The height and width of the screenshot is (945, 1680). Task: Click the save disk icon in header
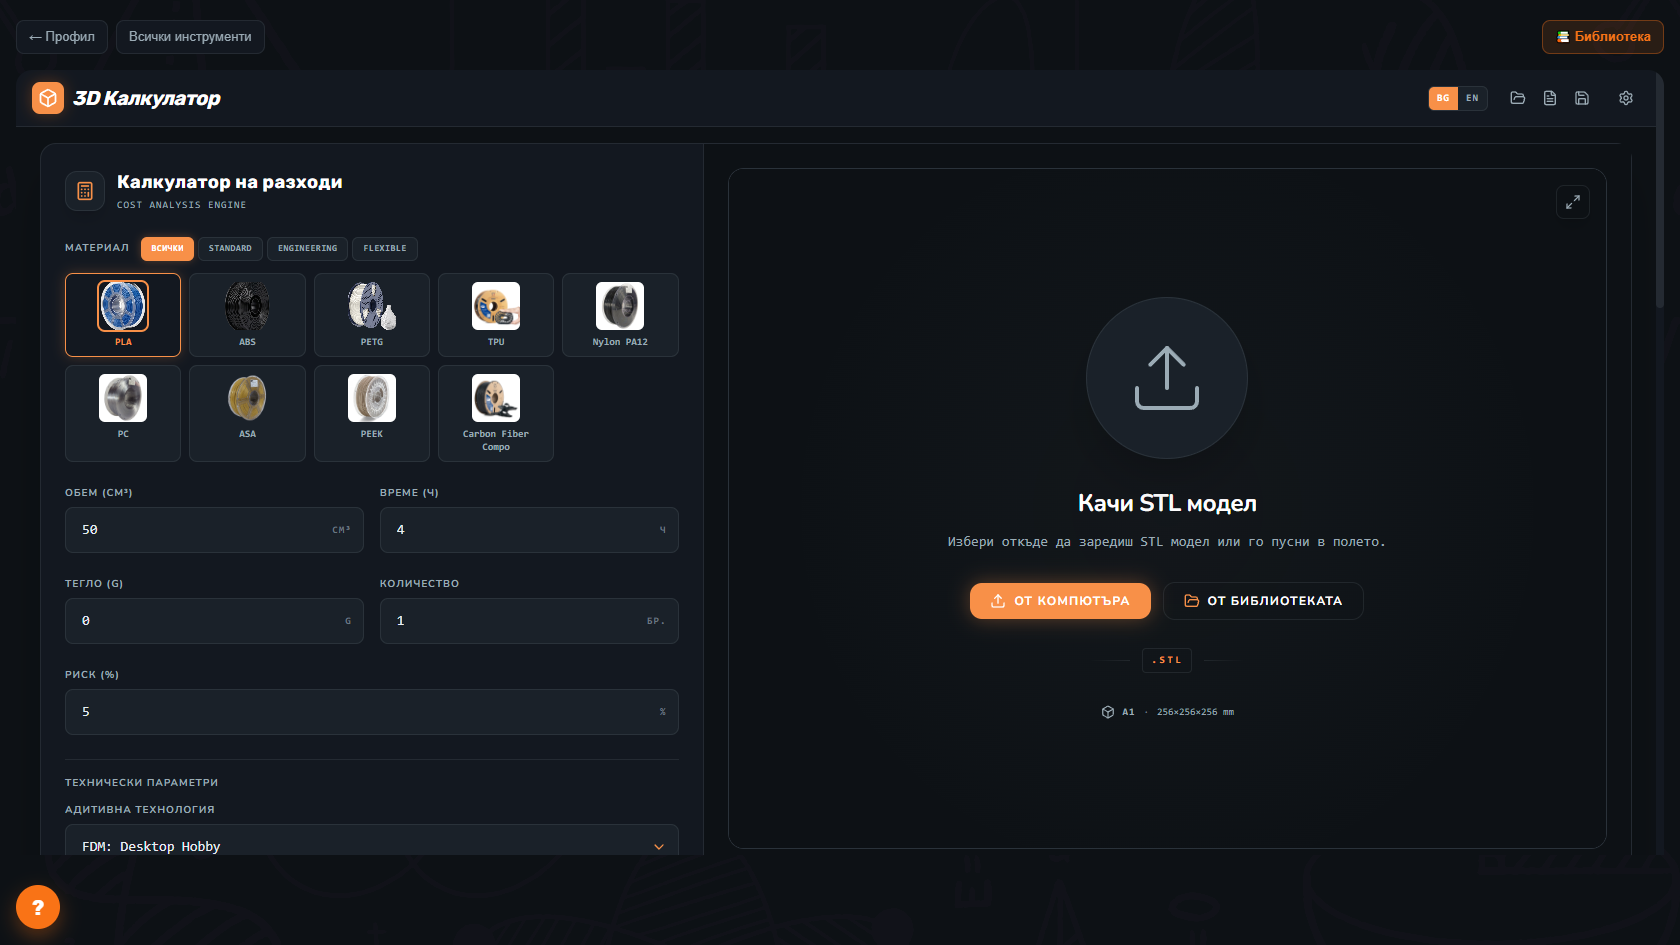[1582, 98]
